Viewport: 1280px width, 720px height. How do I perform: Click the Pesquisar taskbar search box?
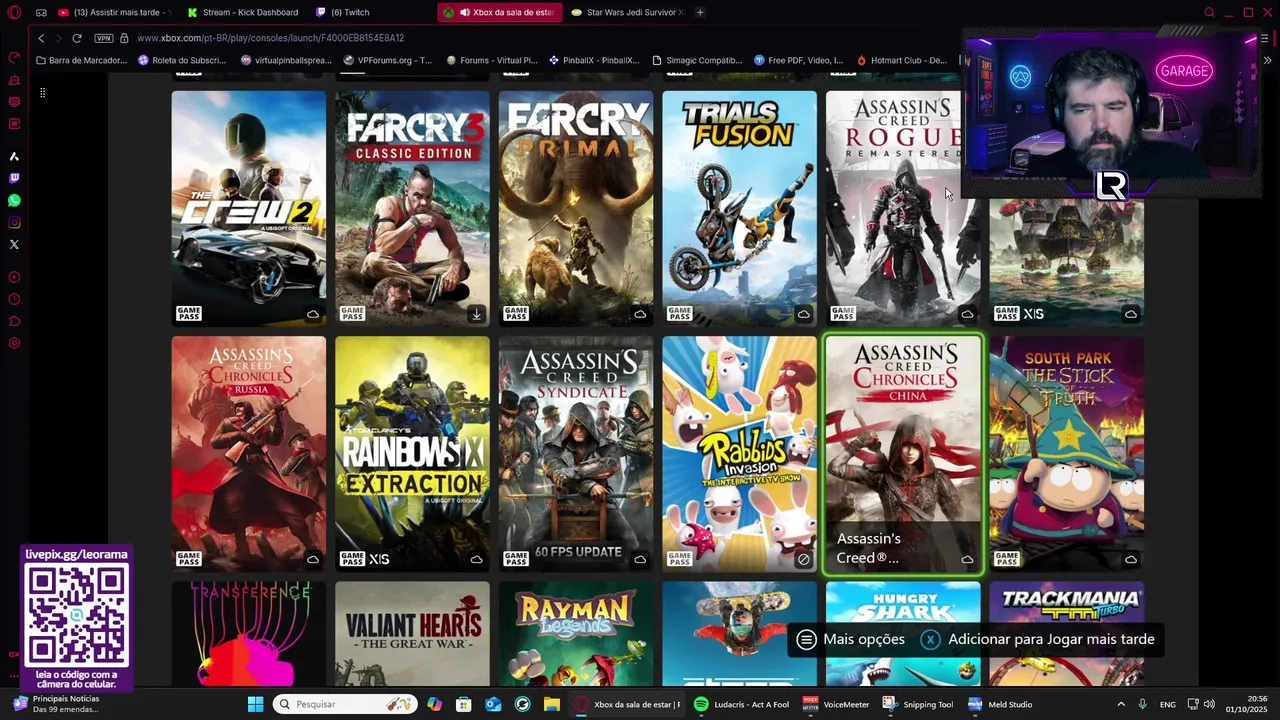coord(345,704)
